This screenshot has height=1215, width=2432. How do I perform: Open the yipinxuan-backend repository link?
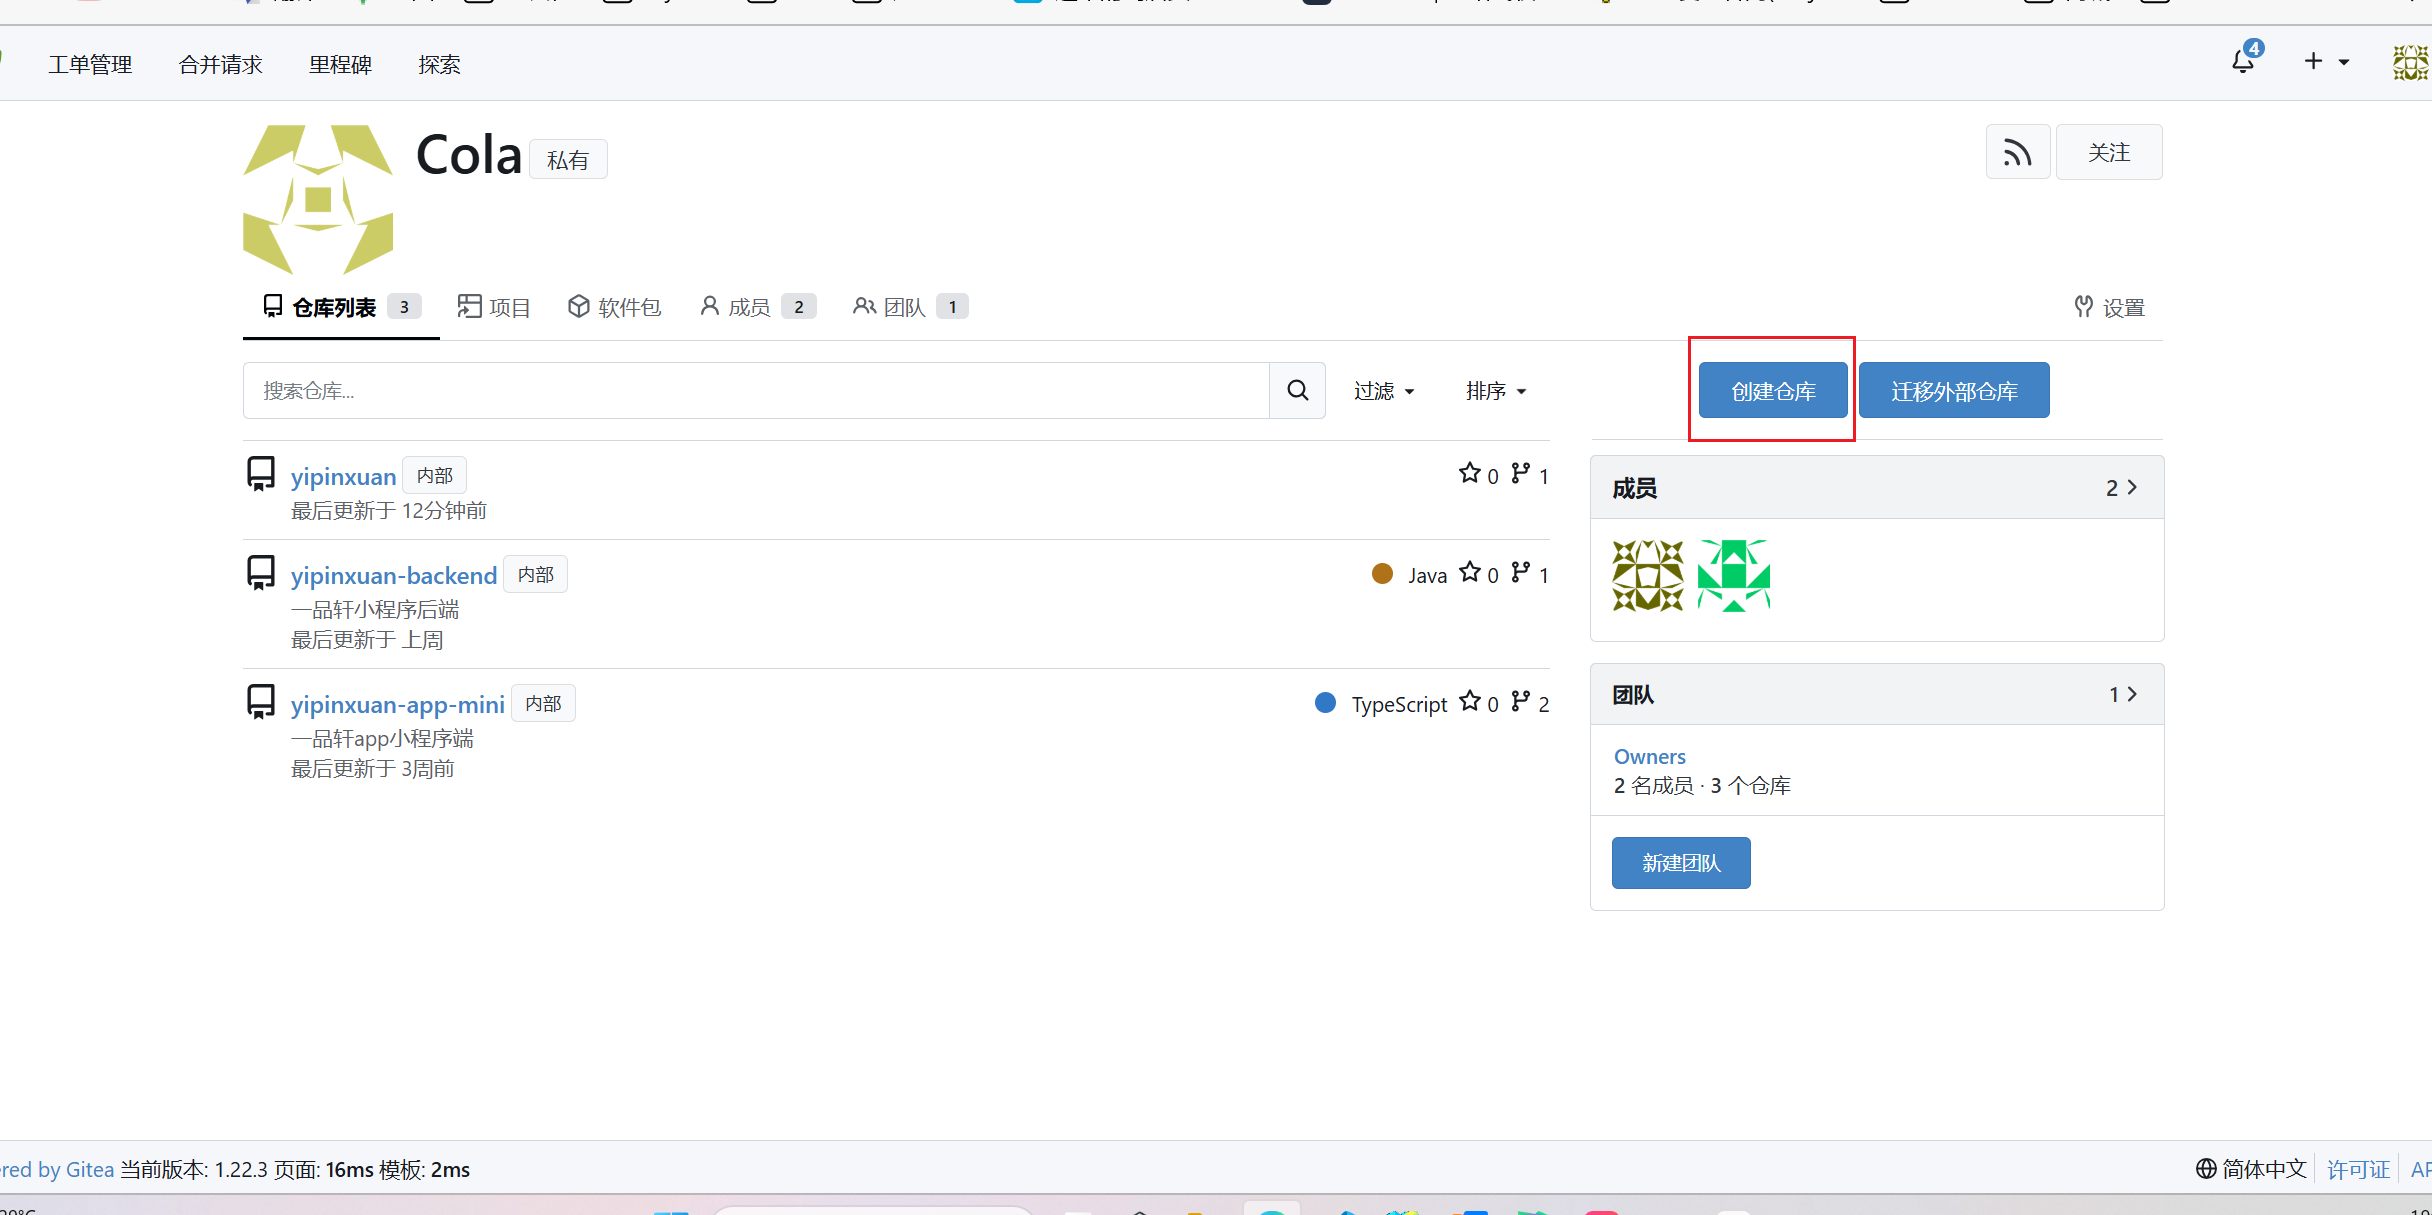(393, 576)
